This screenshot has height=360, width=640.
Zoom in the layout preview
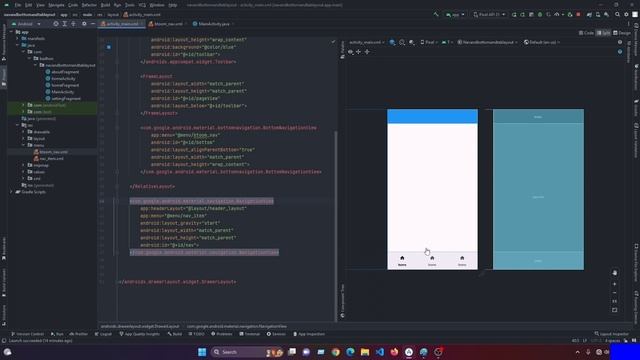click(x=615, y=284)
